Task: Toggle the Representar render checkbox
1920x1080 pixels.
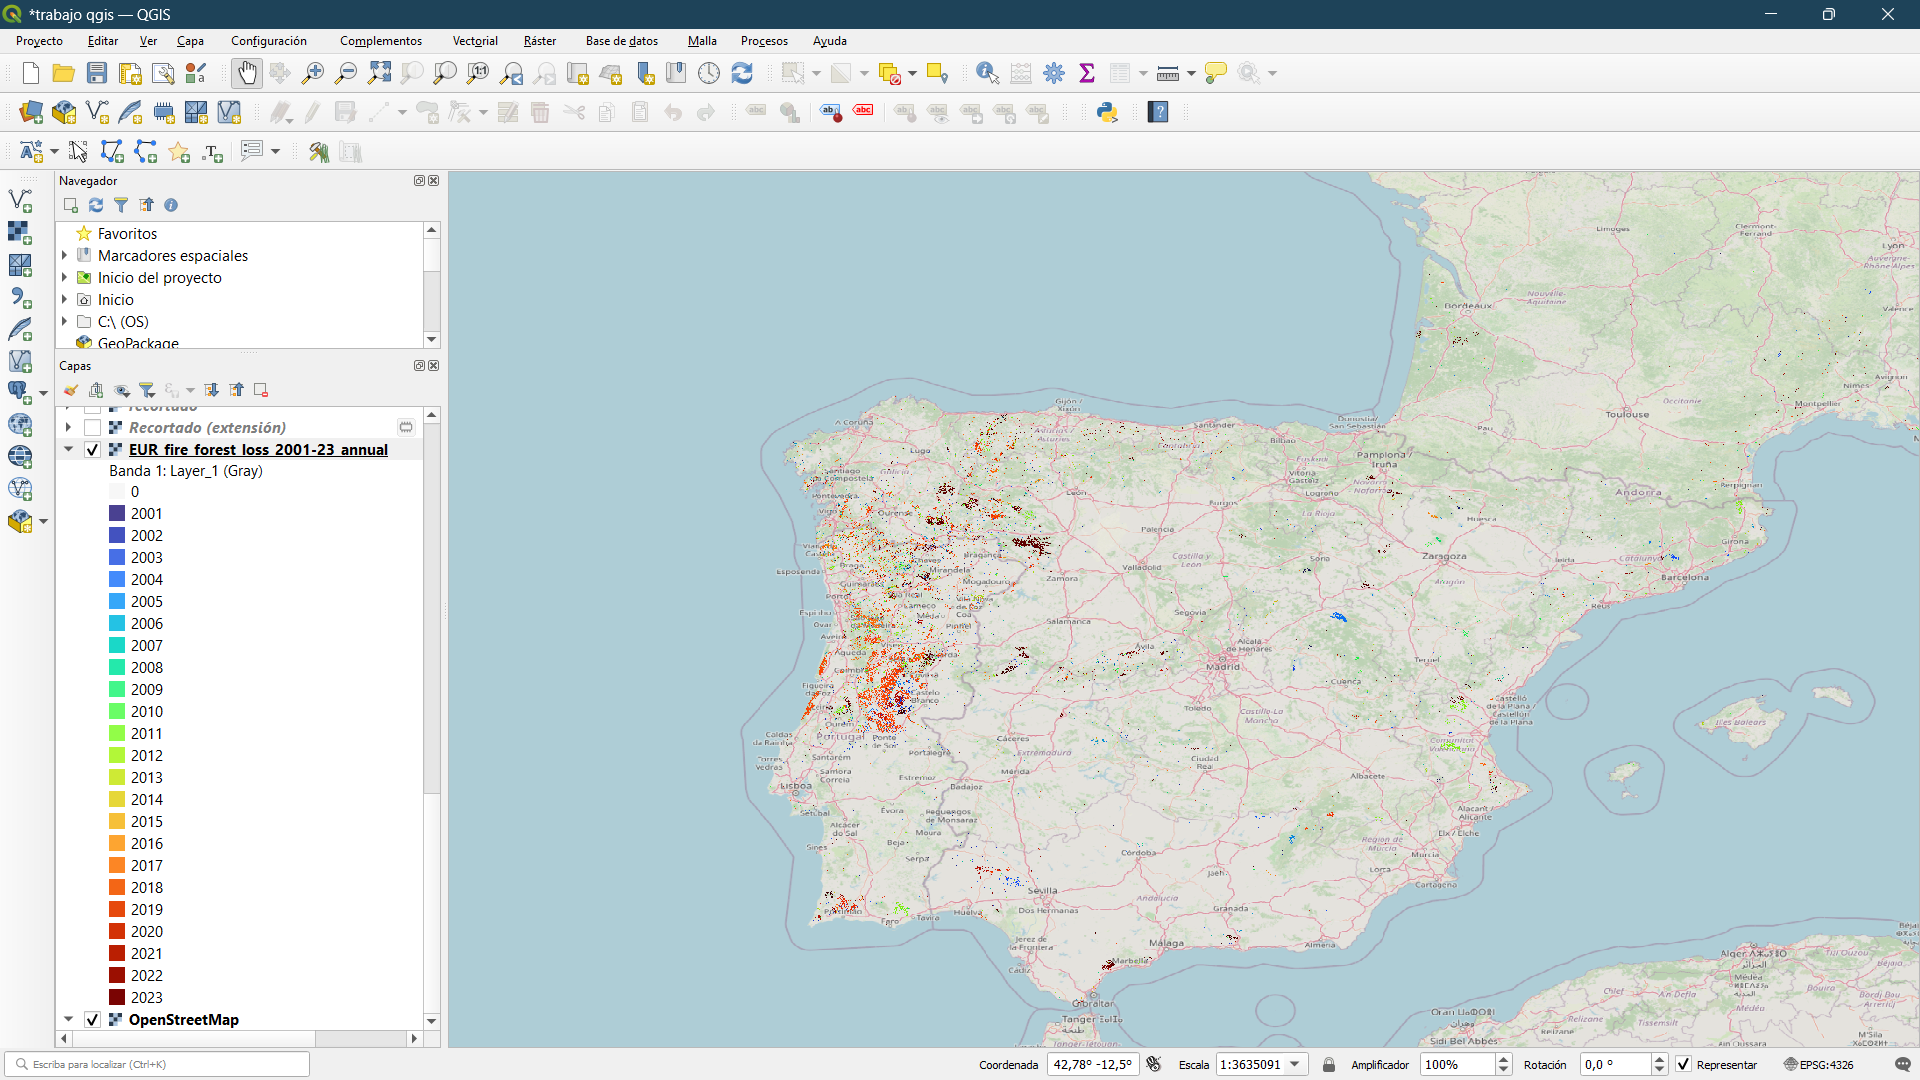Action: tap(1684, 1065)
